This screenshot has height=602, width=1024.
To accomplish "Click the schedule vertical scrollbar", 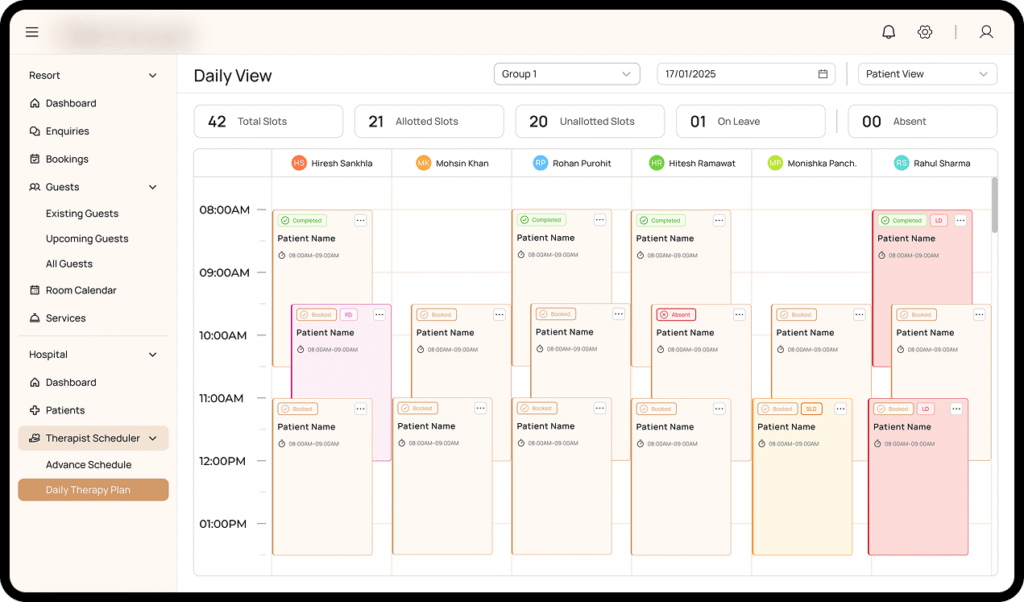I will [994, 205].
